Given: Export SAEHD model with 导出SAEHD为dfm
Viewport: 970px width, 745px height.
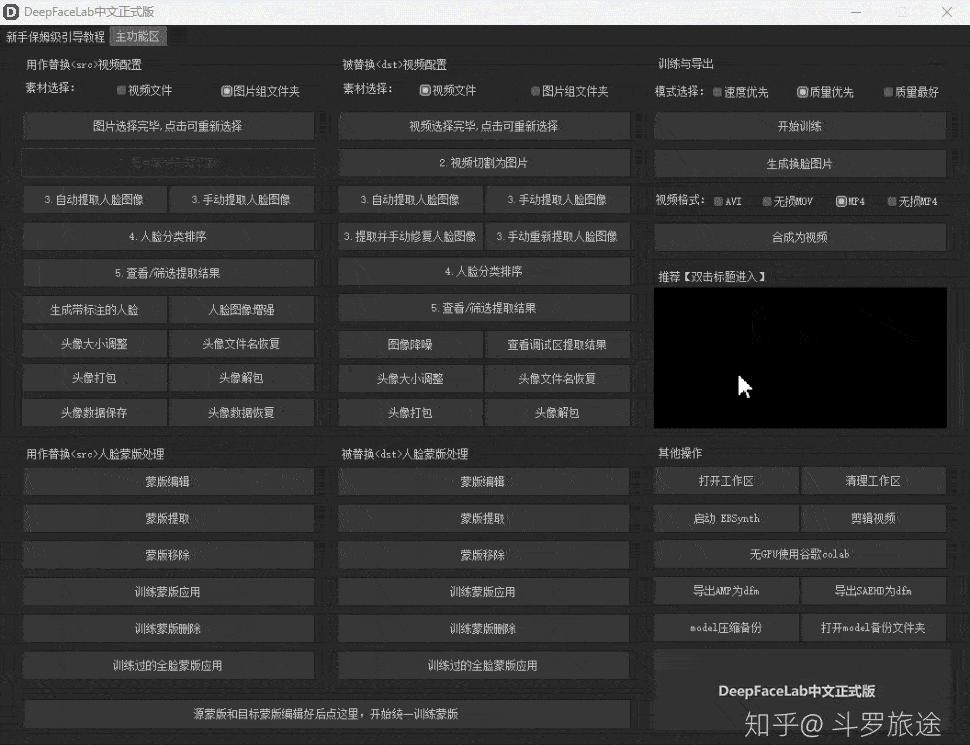Looking at the screenshot, I should 873,591.
